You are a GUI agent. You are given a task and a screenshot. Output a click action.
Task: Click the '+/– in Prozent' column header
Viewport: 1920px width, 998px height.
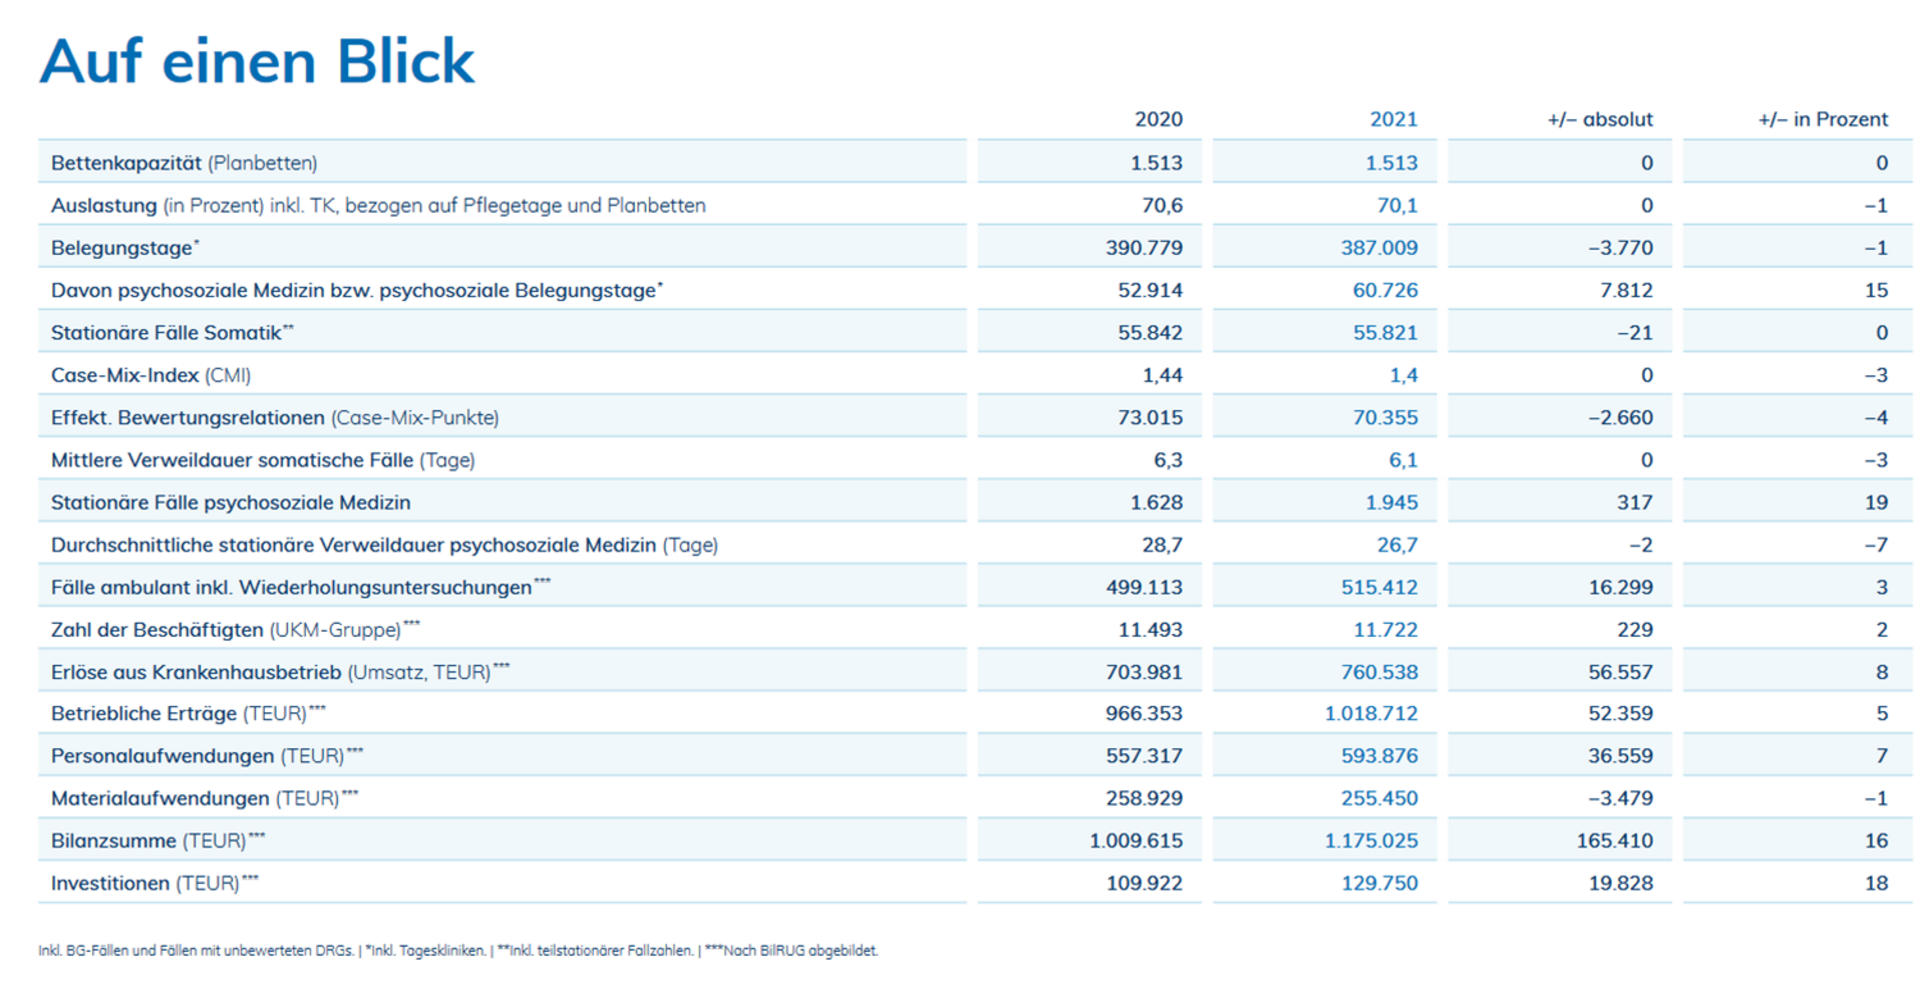point(1823,119)
